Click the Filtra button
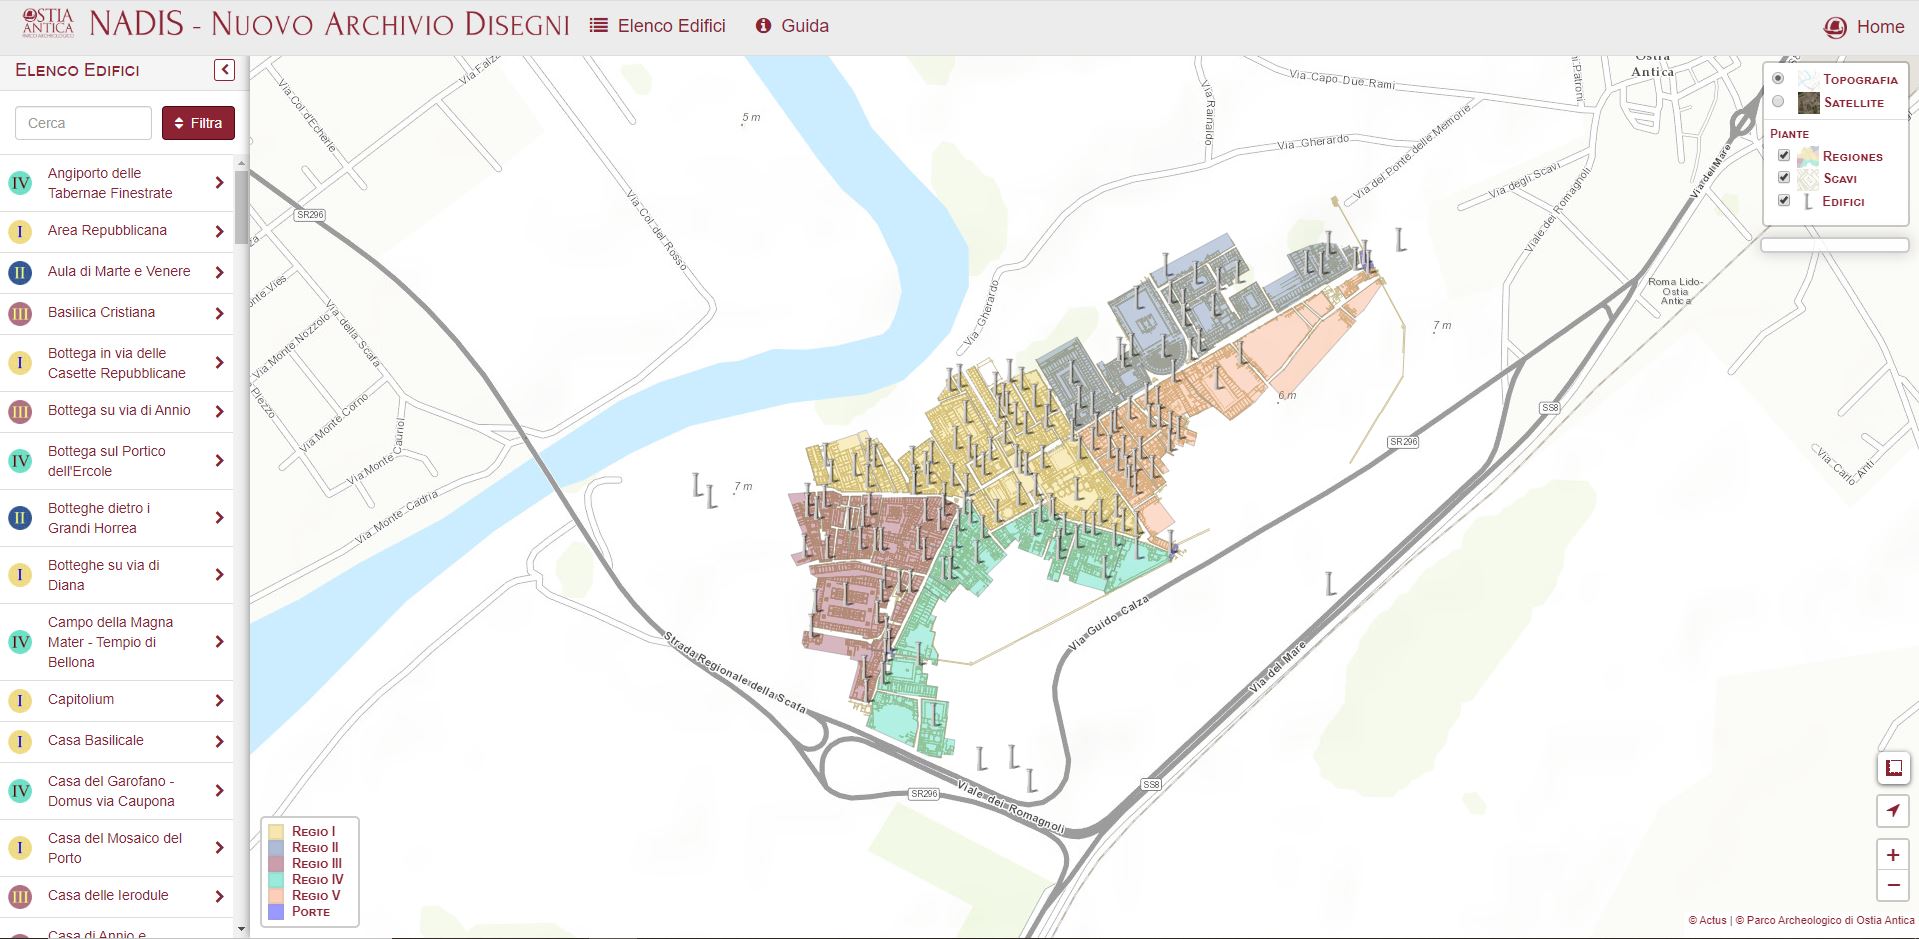This screenshot has height=939, width=1919. [198, 123]
